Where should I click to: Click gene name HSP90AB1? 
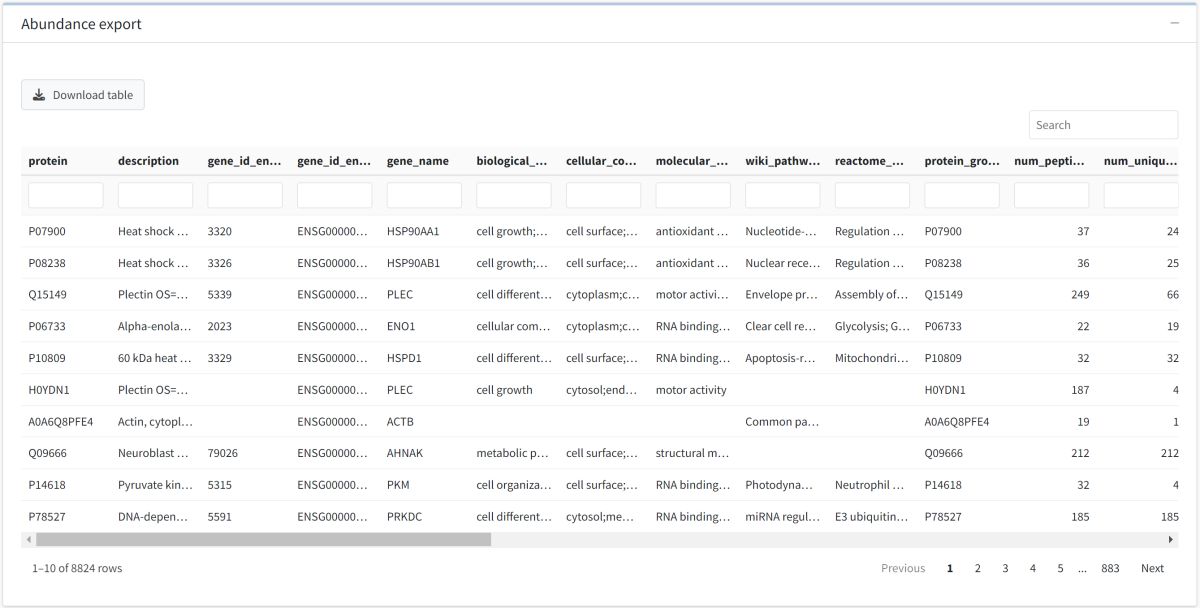point(413,263)
